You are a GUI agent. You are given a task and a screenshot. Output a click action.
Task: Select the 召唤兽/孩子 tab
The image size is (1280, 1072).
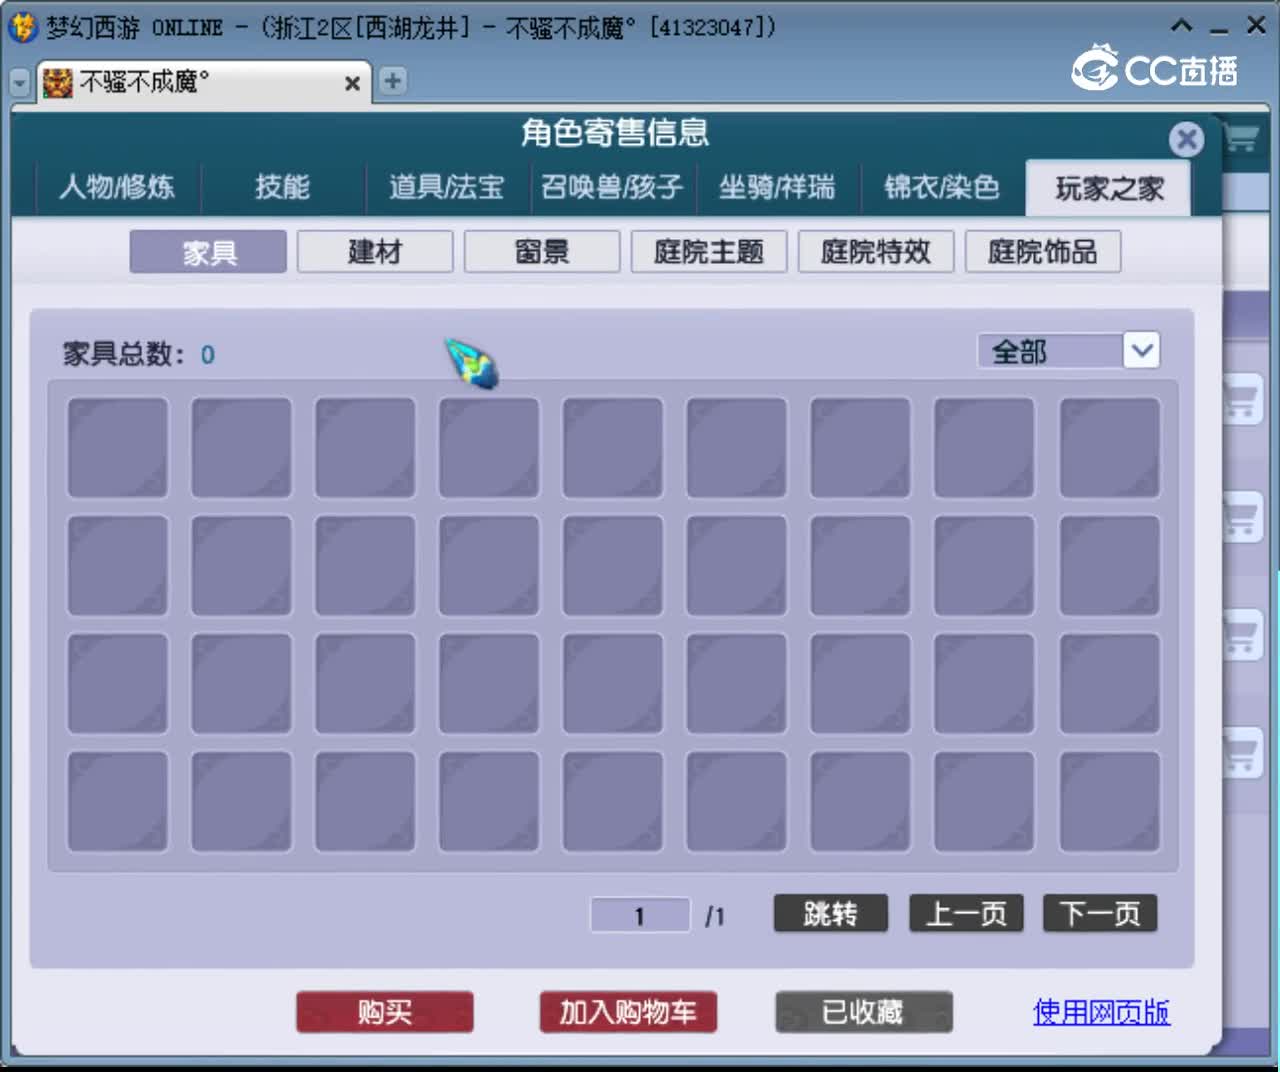click(612, 187)
